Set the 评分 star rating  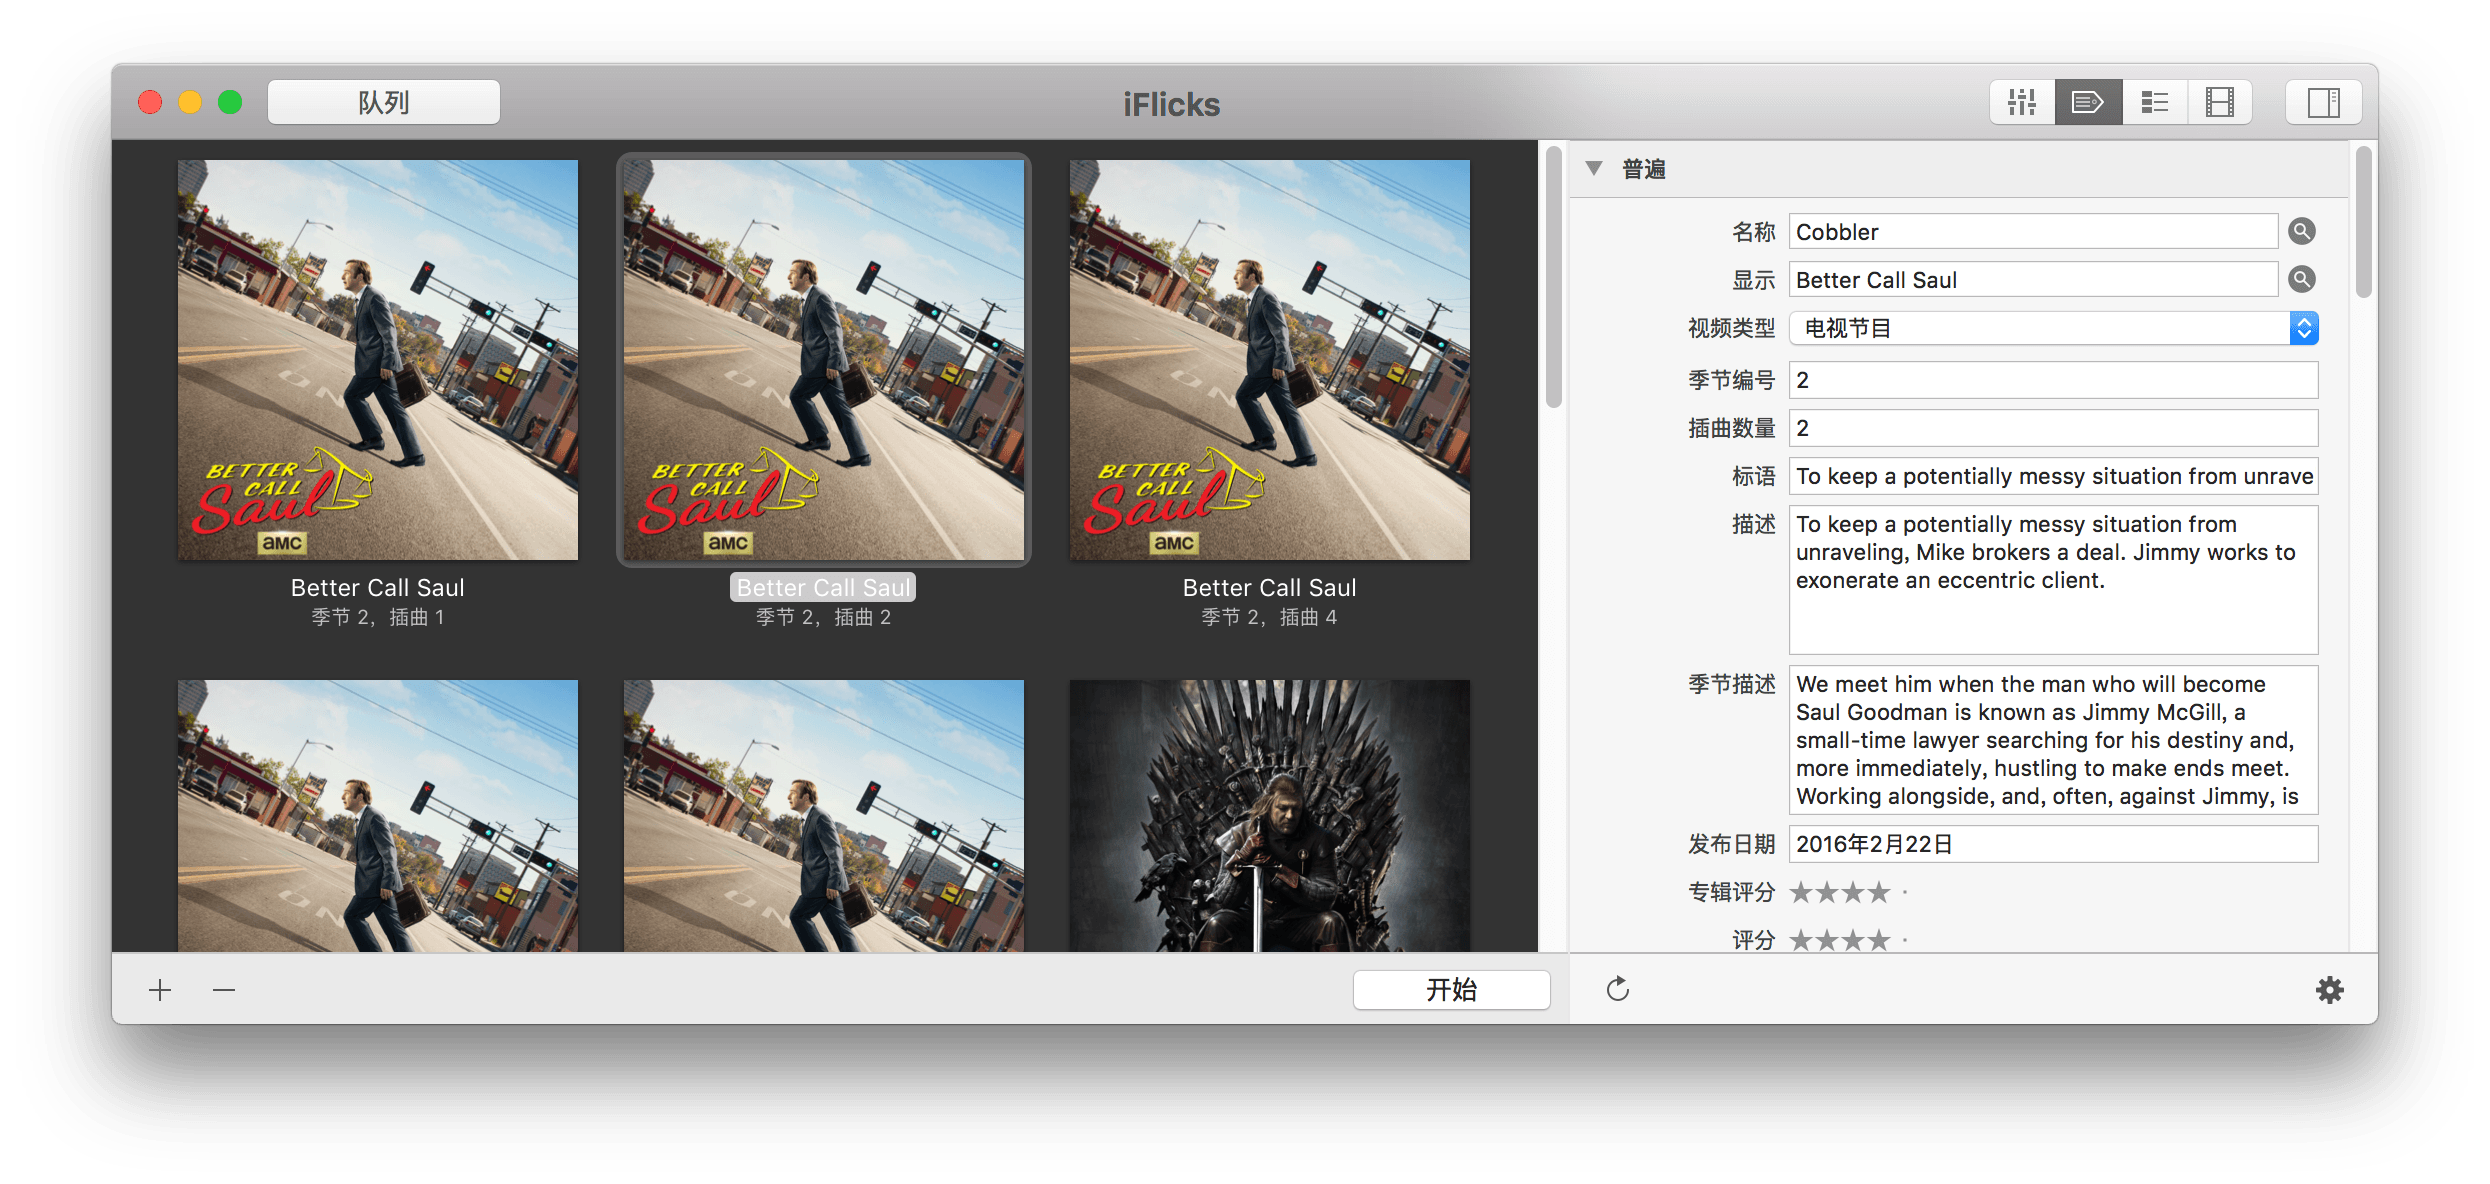click(1848, 940)
